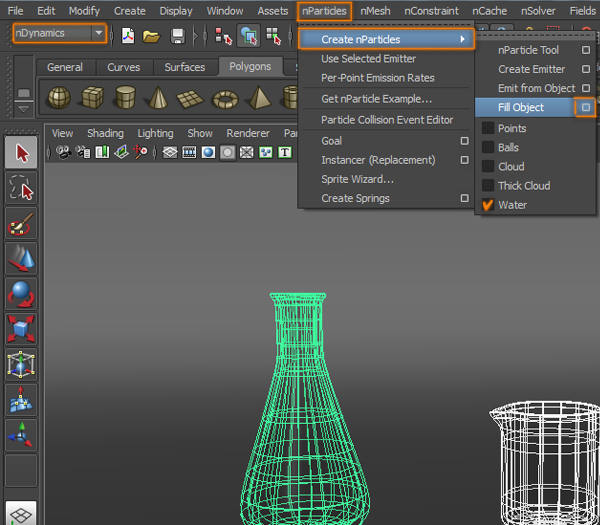Open the nMesh menu

point(376,11)
